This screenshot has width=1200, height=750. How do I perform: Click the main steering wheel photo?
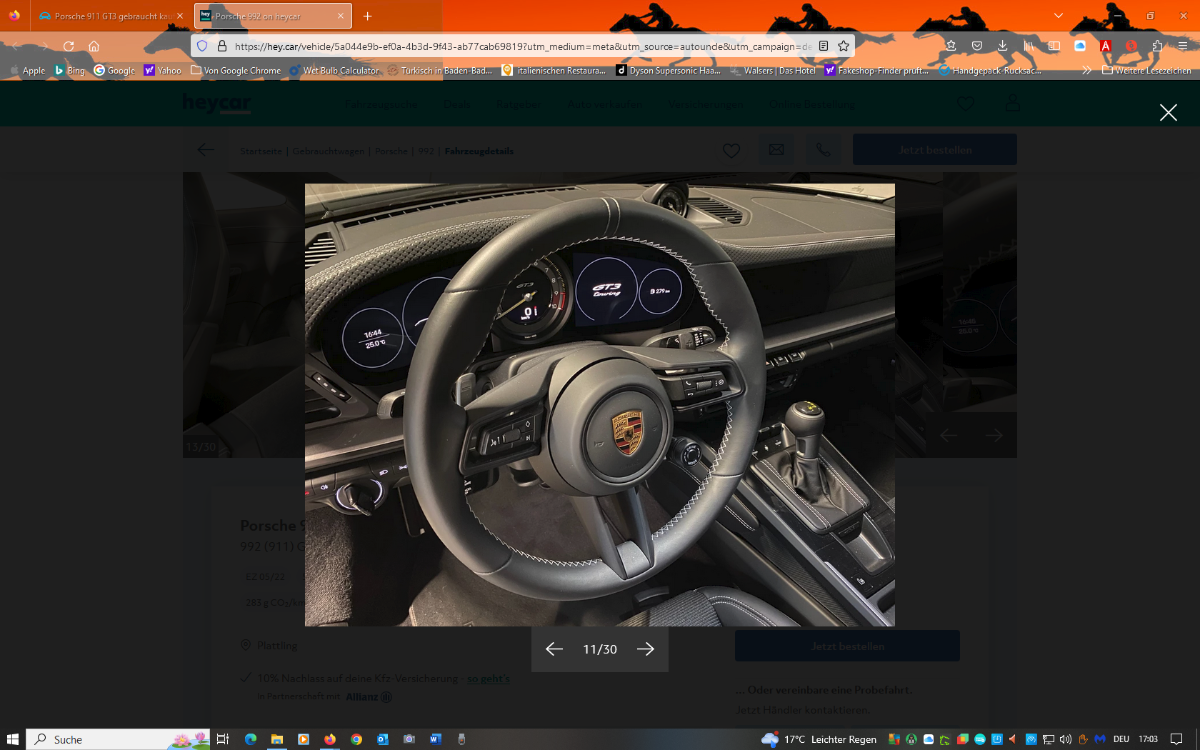click(599, 404)
